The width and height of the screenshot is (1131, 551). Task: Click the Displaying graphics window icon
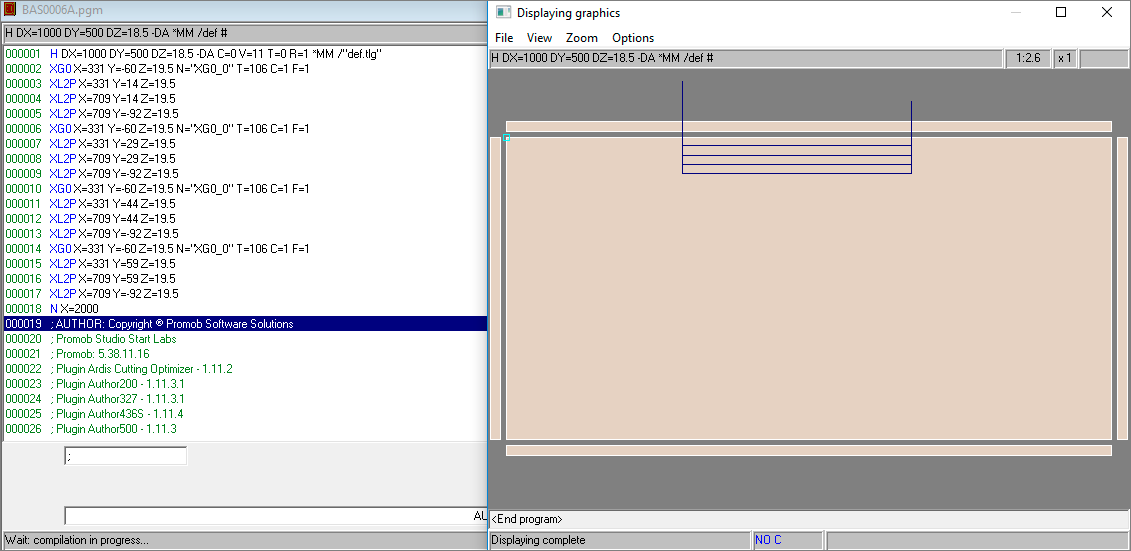(503, 12)
